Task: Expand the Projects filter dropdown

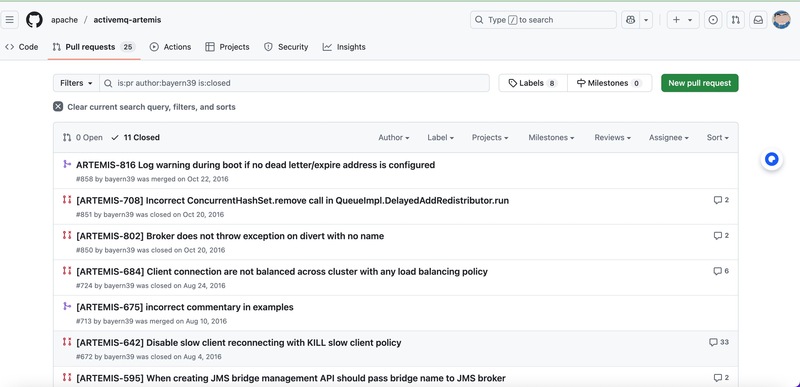Action: tap(490, 138)
